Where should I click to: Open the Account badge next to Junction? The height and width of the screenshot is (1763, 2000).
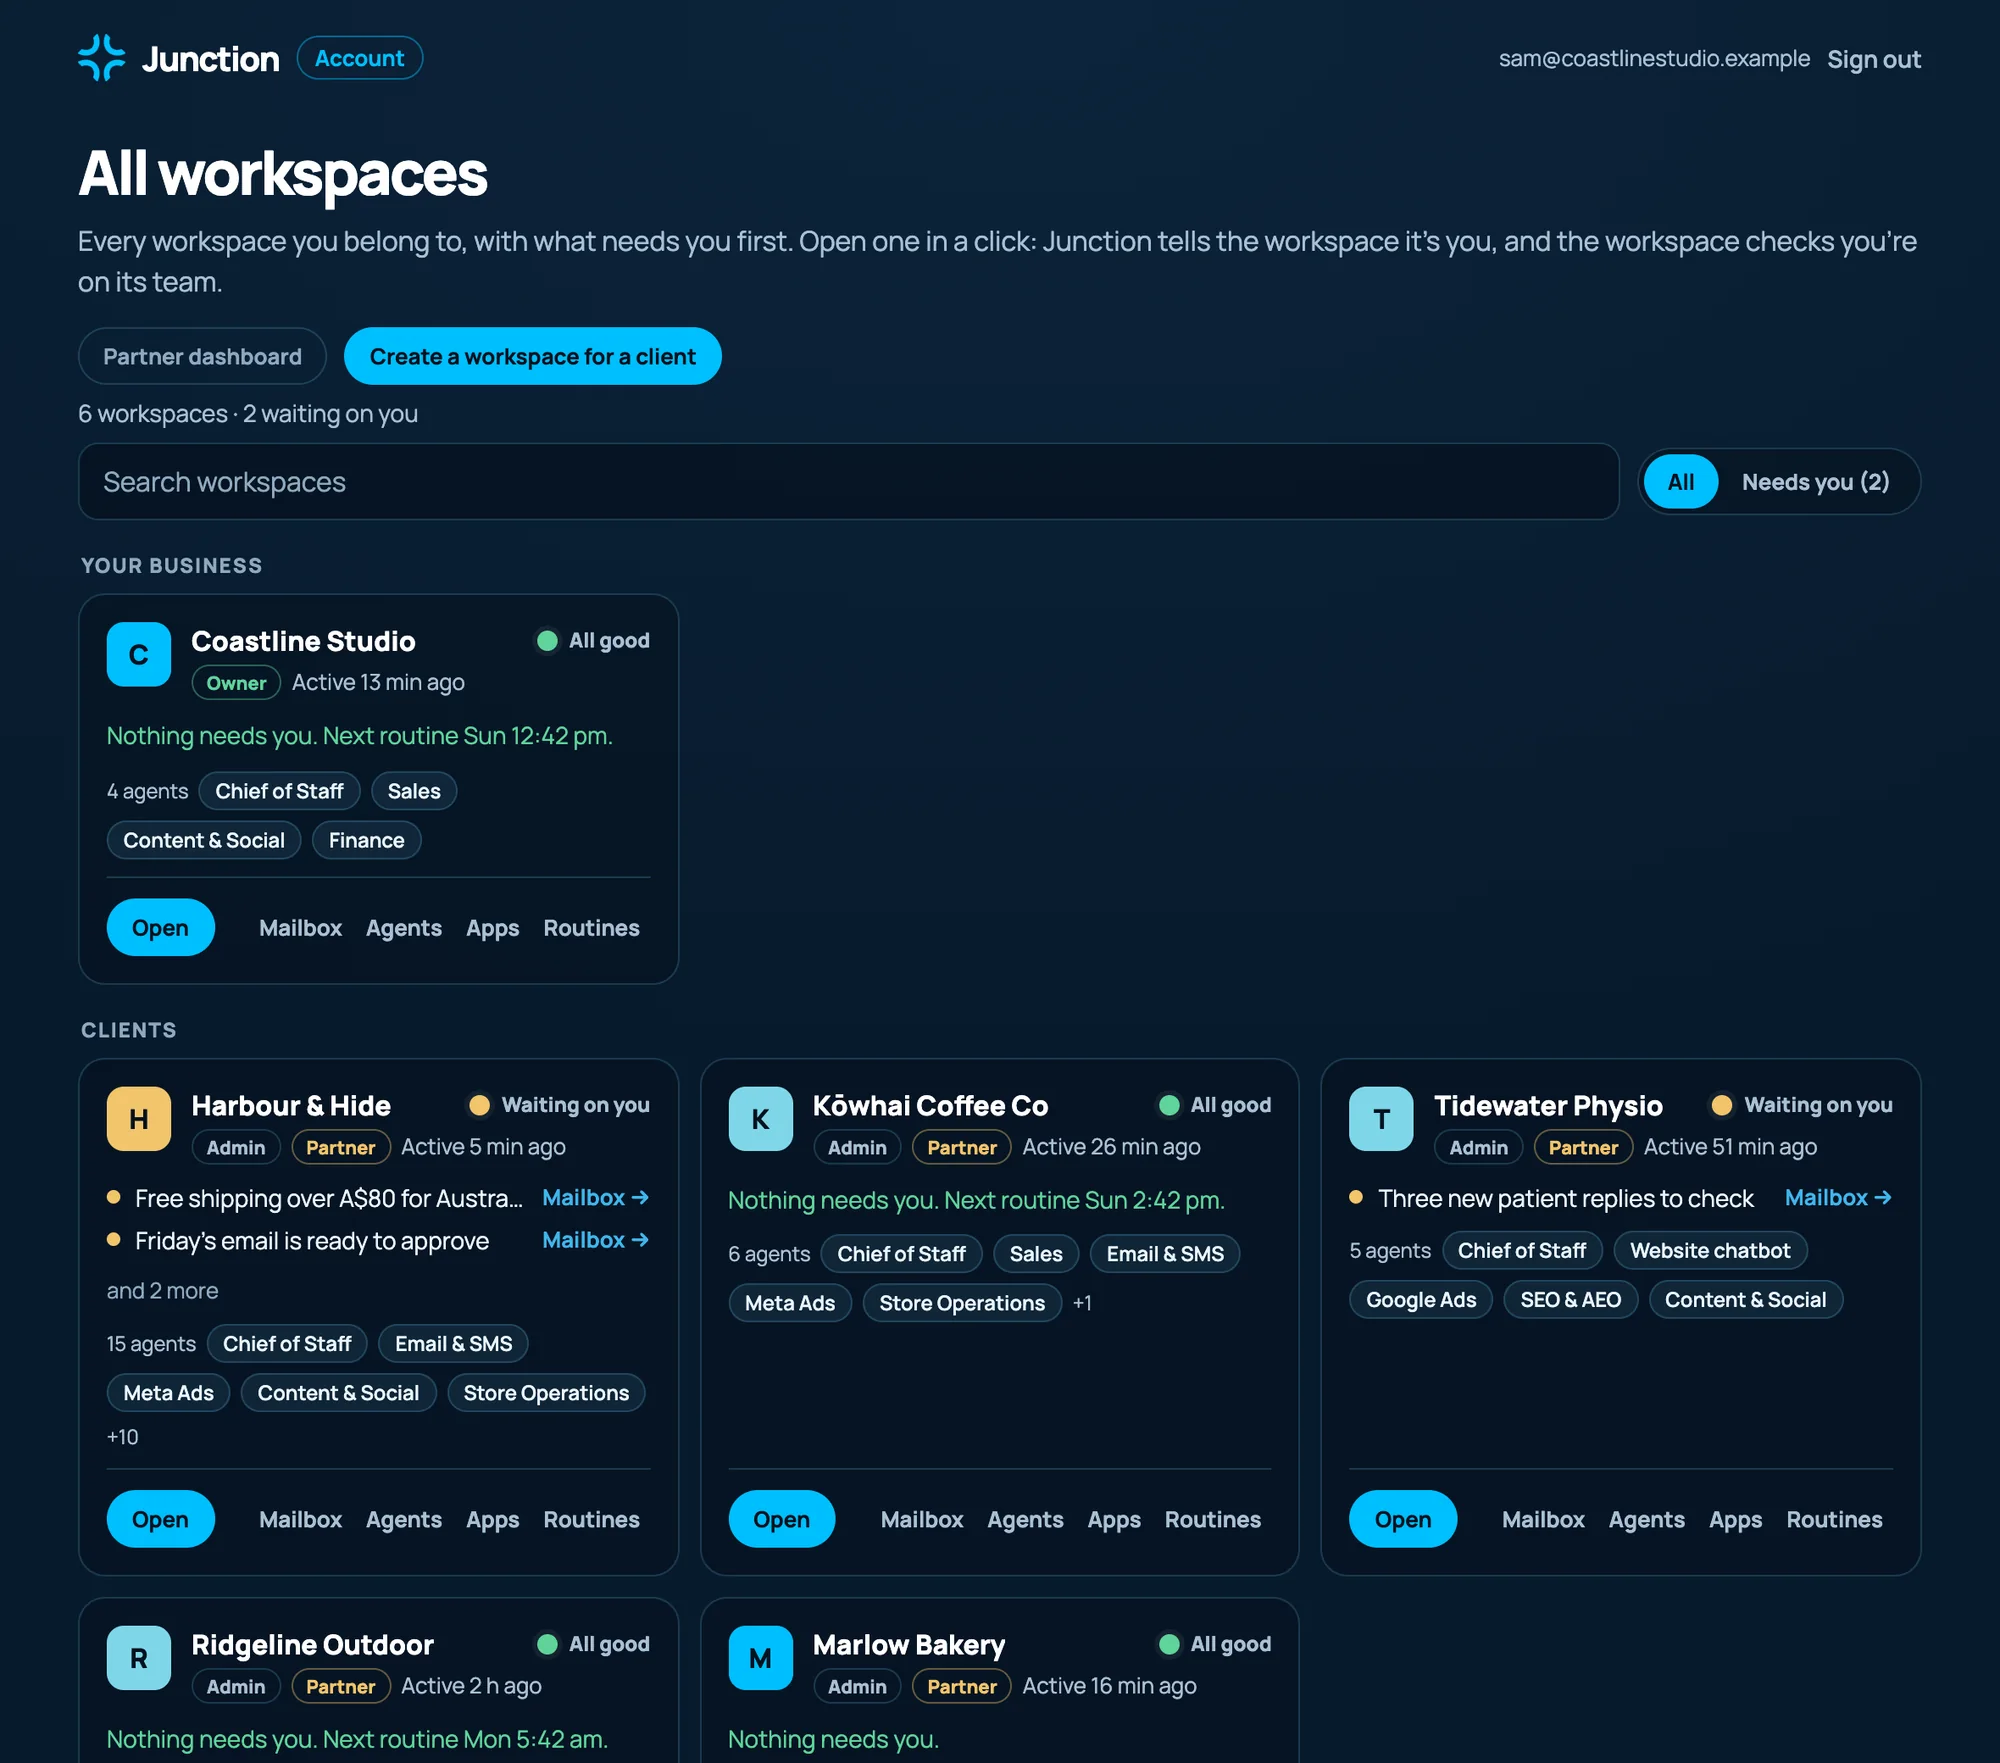pyautogui.click(x=360, y=58)
